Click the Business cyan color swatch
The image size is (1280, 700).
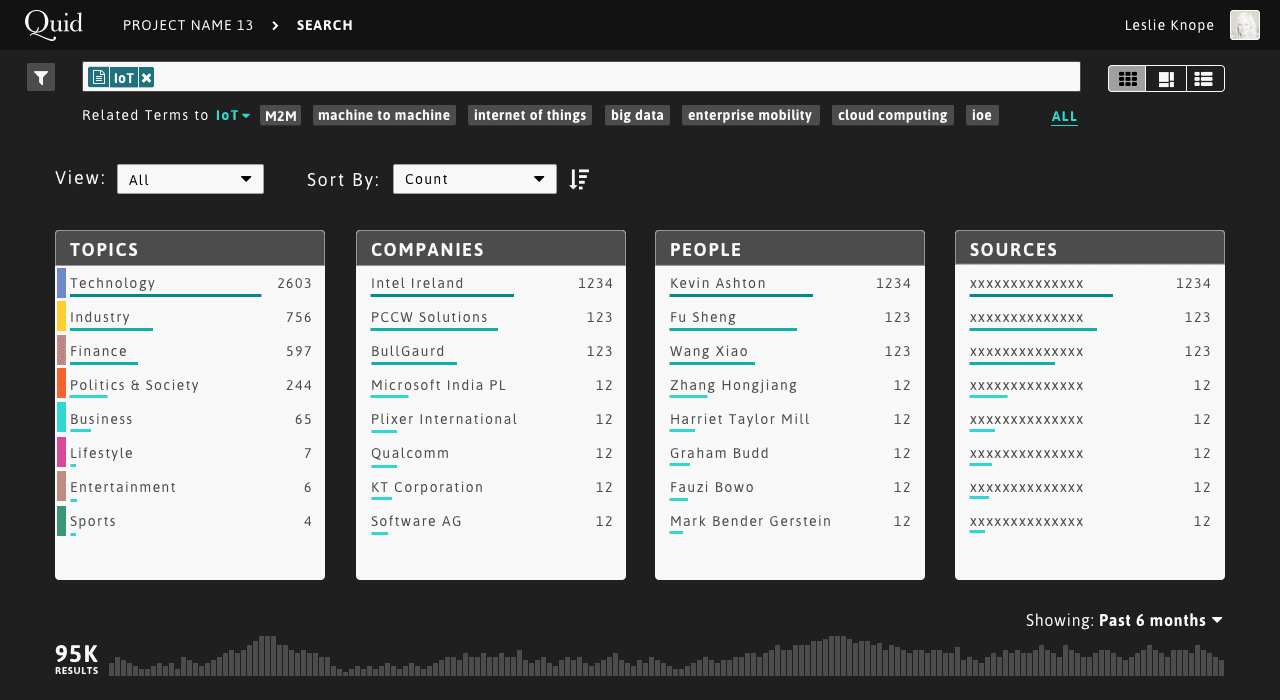(61, 419)
